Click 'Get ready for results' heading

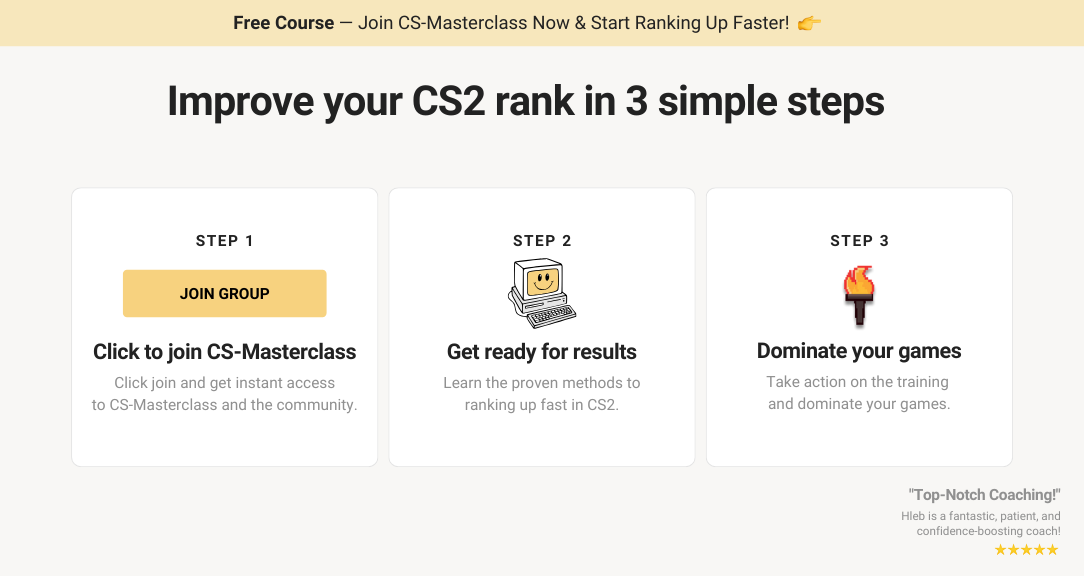(542, 352)
